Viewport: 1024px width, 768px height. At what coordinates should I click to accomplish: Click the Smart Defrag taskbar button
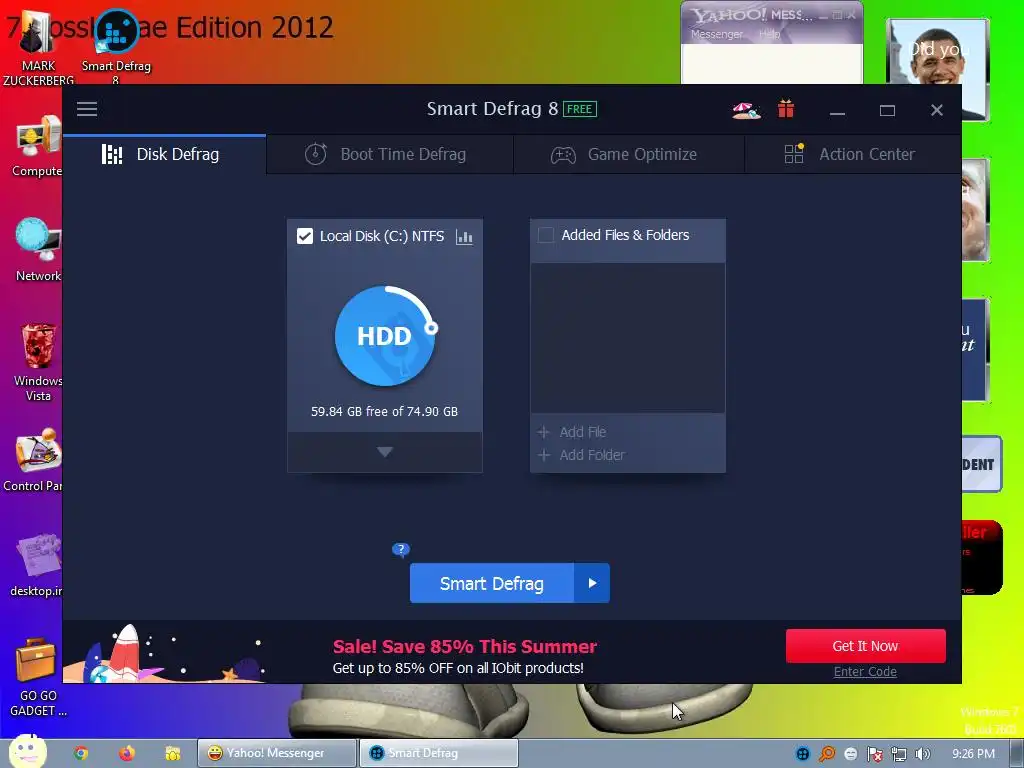(x=439, y=753)
